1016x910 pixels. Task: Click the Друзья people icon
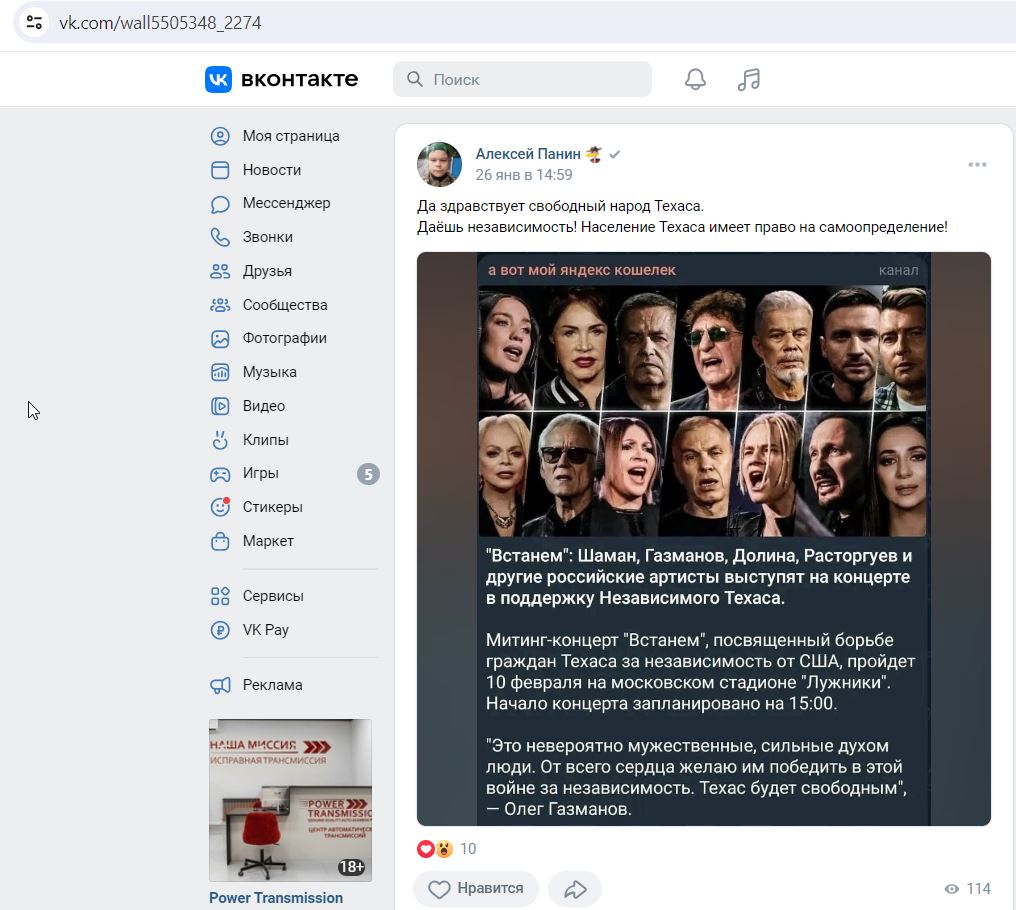click(x=220, y=271)
